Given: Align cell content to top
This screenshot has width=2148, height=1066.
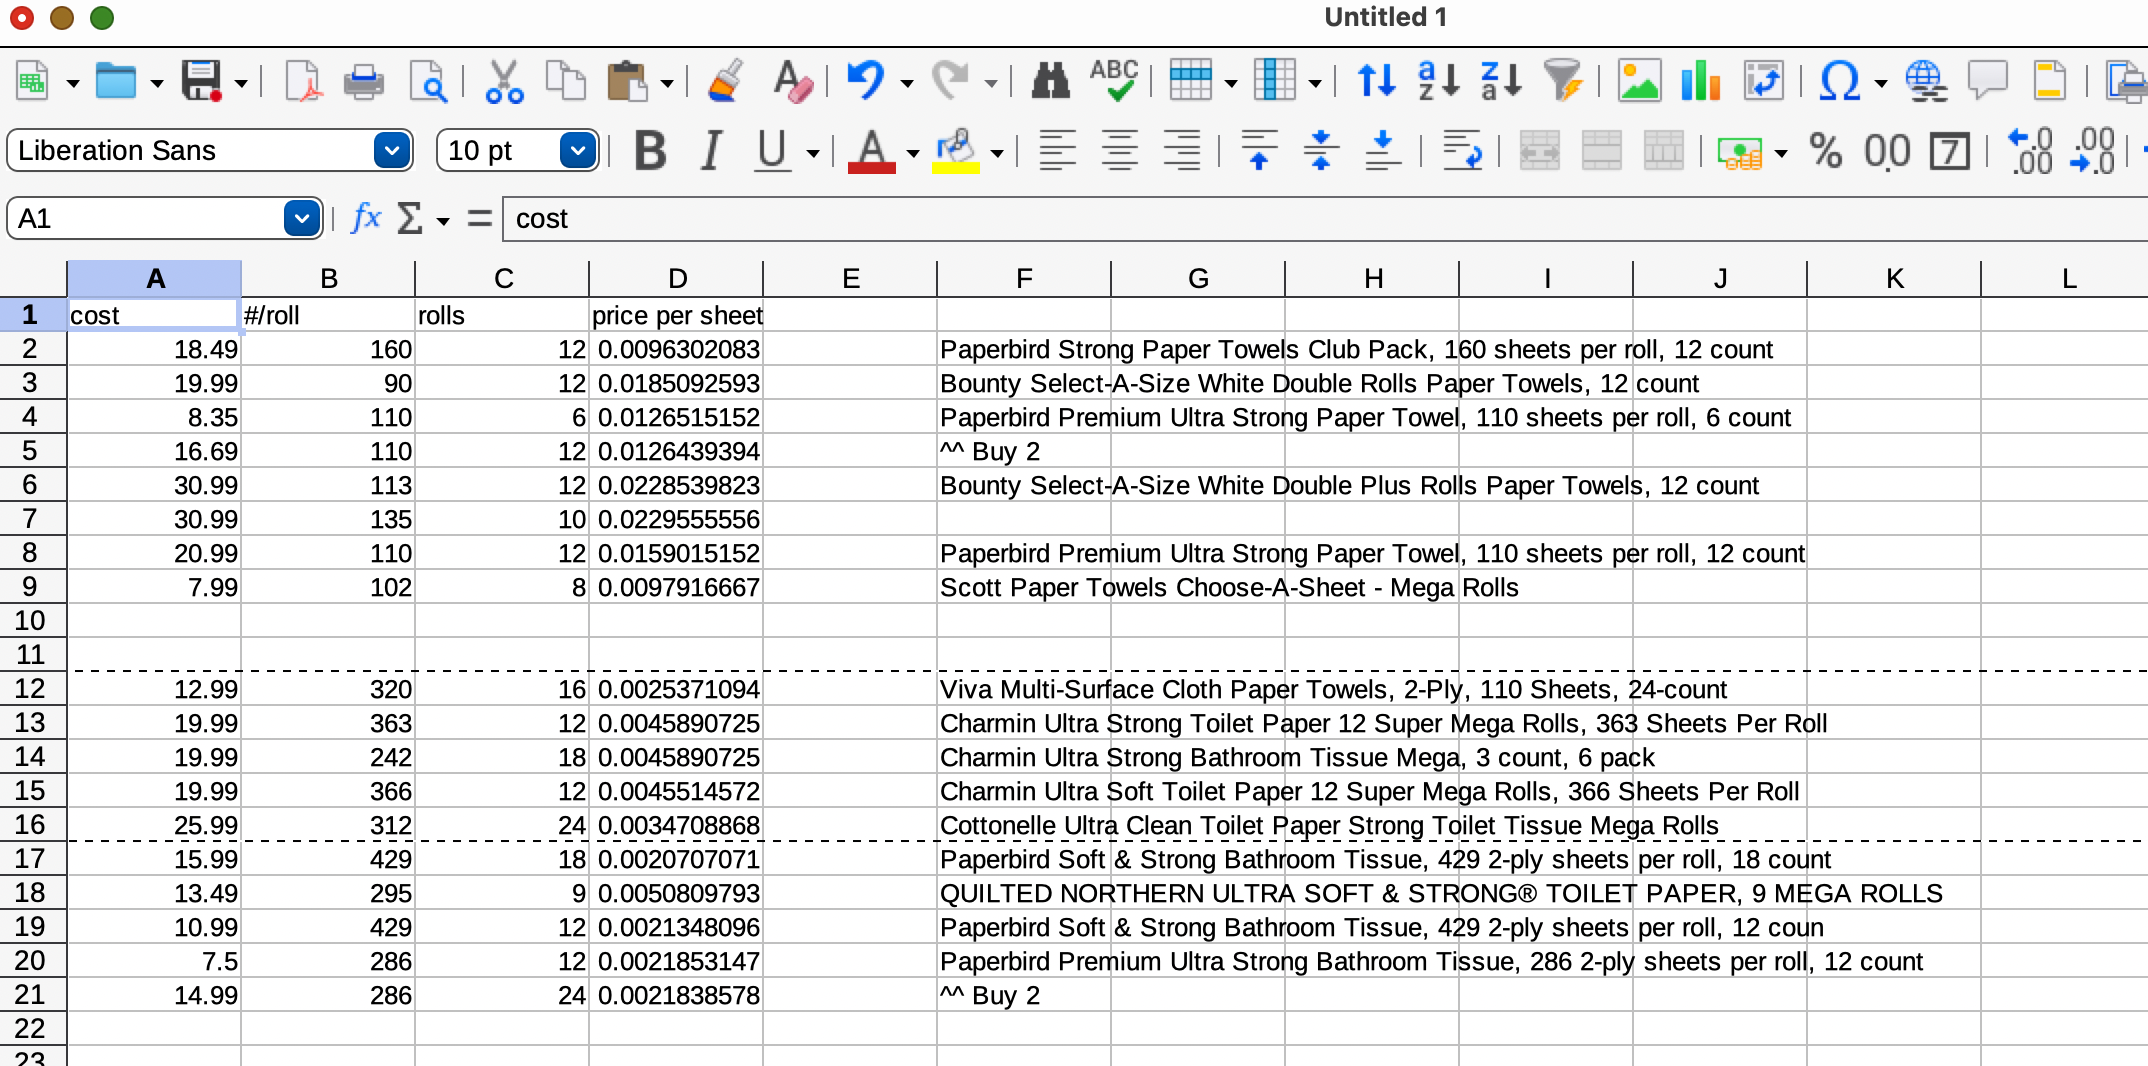Looking at the screenshot, I should [1259, 152].
